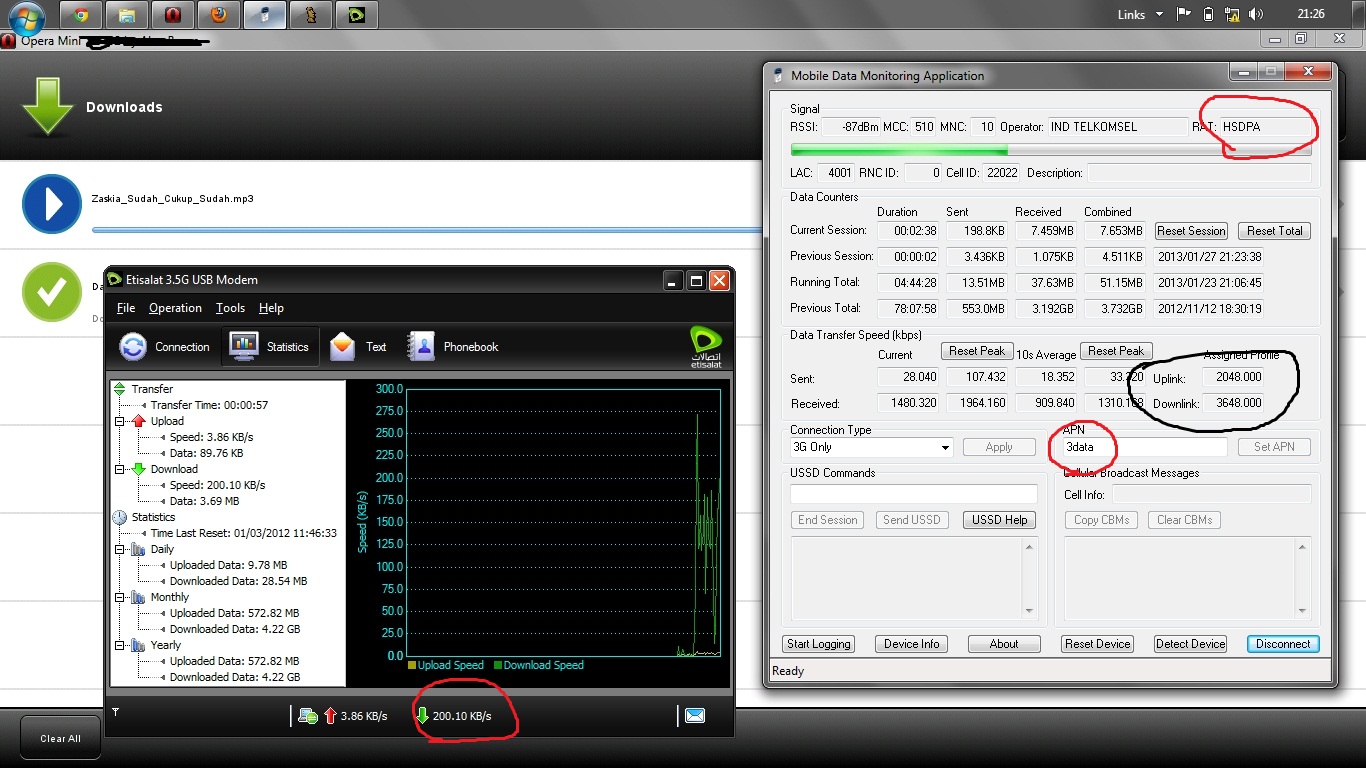Screen dimensions: 1366x768
Task: Click the Reset Device button
Action: (x=1097, y=644)
